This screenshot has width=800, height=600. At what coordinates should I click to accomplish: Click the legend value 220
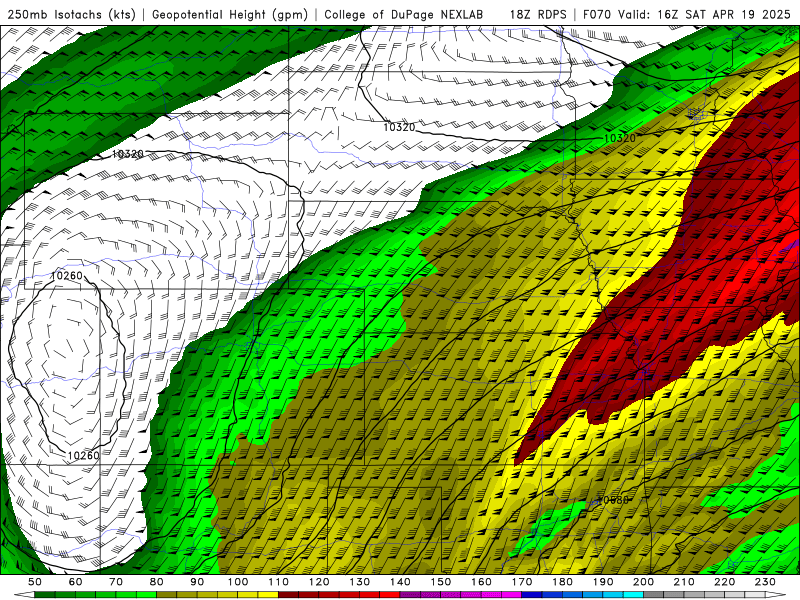tap(725, 582)
